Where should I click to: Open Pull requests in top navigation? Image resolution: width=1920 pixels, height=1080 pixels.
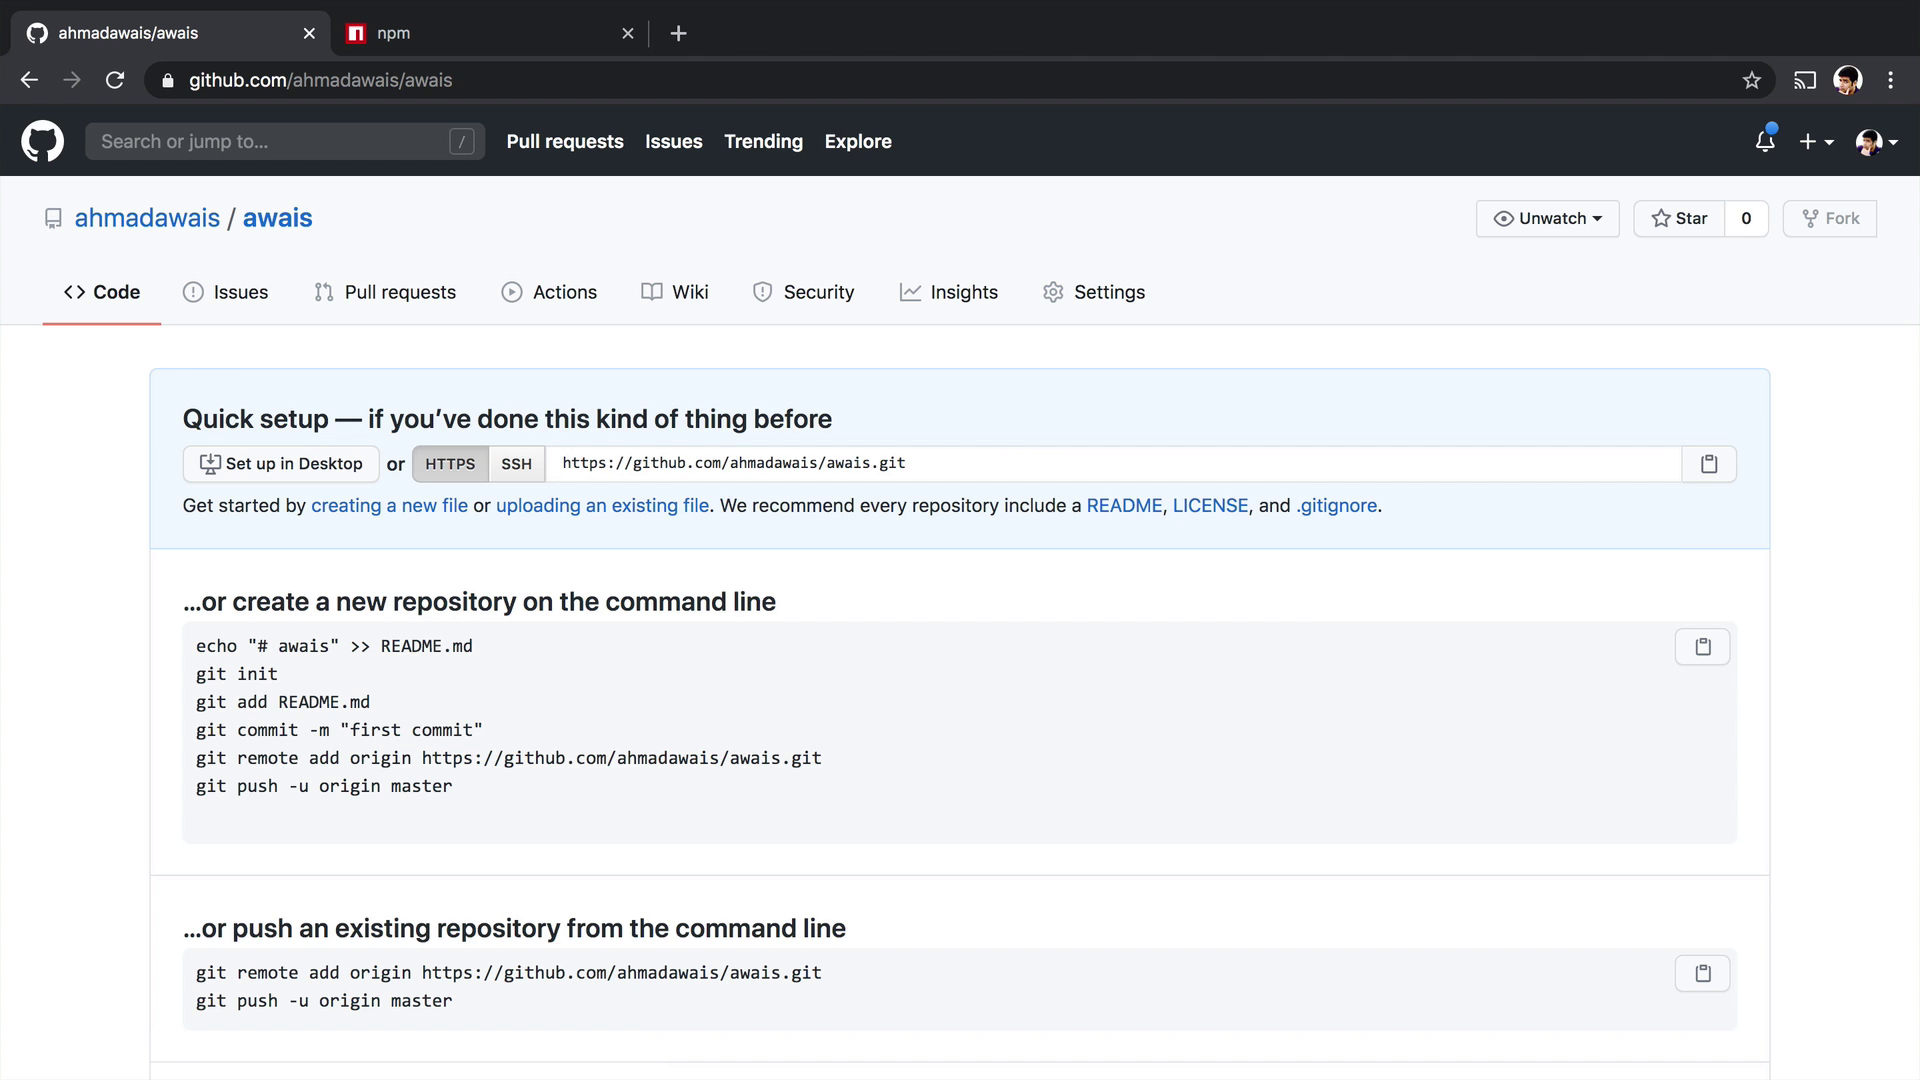565,141
